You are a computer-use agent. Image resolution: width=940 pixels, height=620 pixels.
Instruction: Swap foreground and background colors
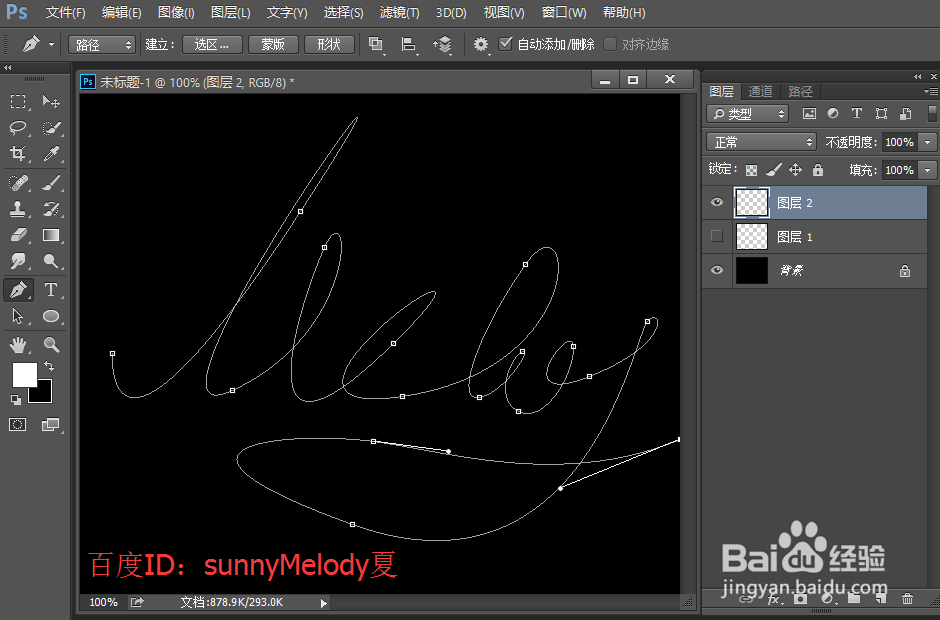click(x=49, y=366)
